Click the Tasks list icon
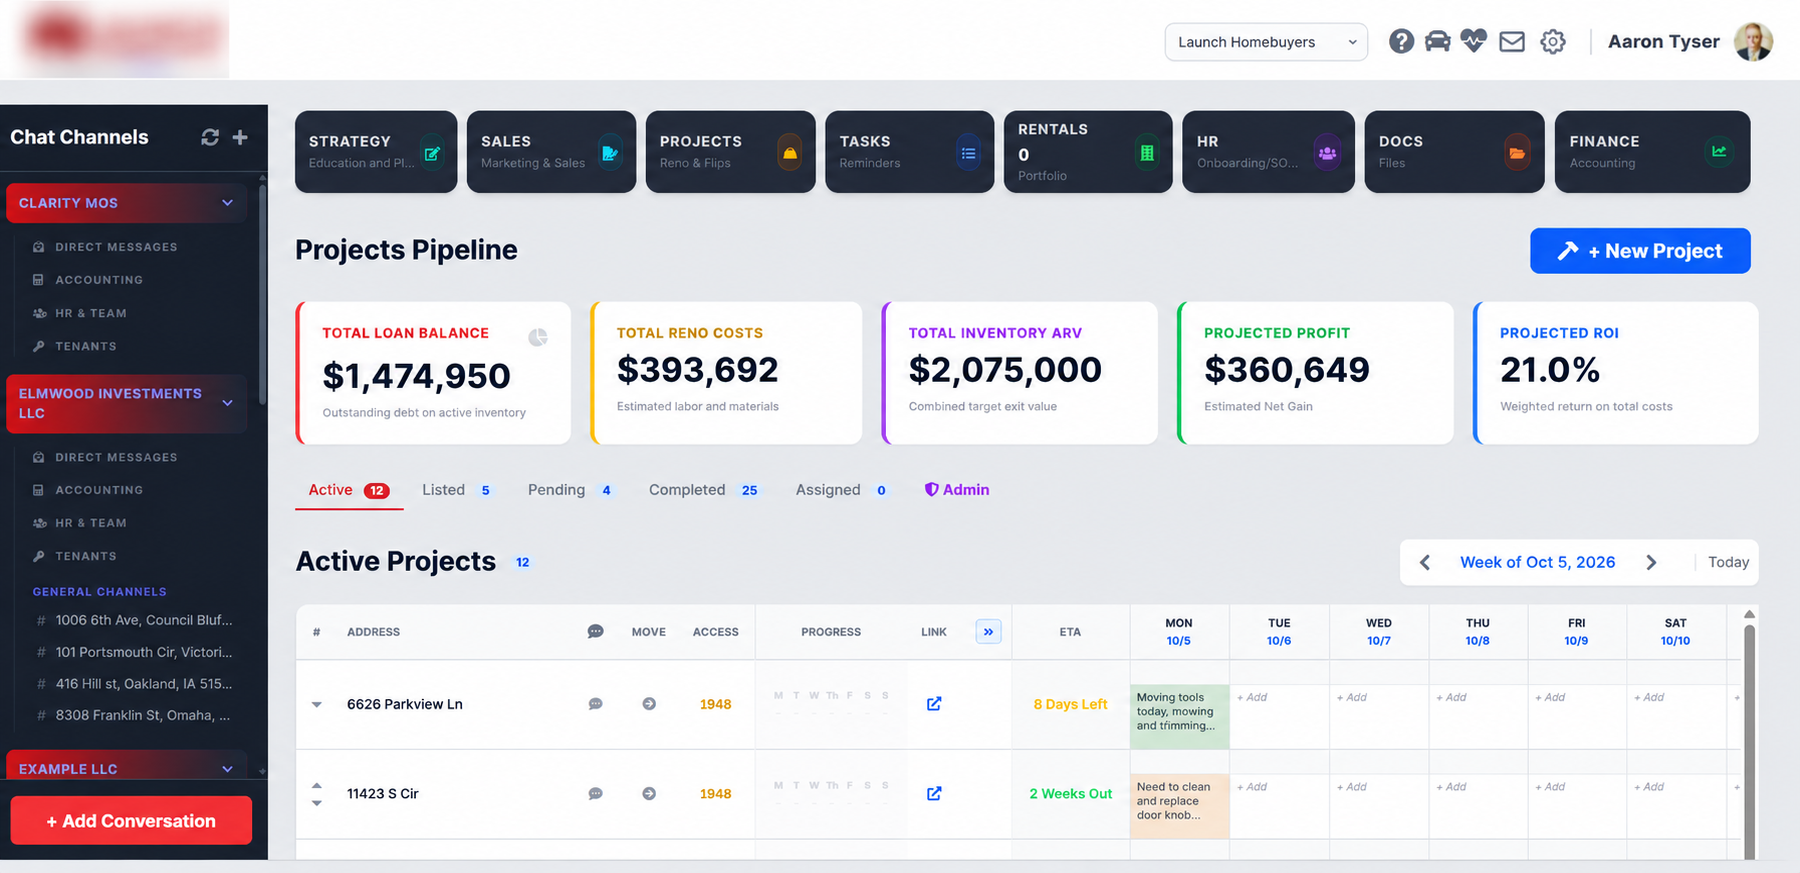This screenshot has width=1800, height=873. coord(968,153)
